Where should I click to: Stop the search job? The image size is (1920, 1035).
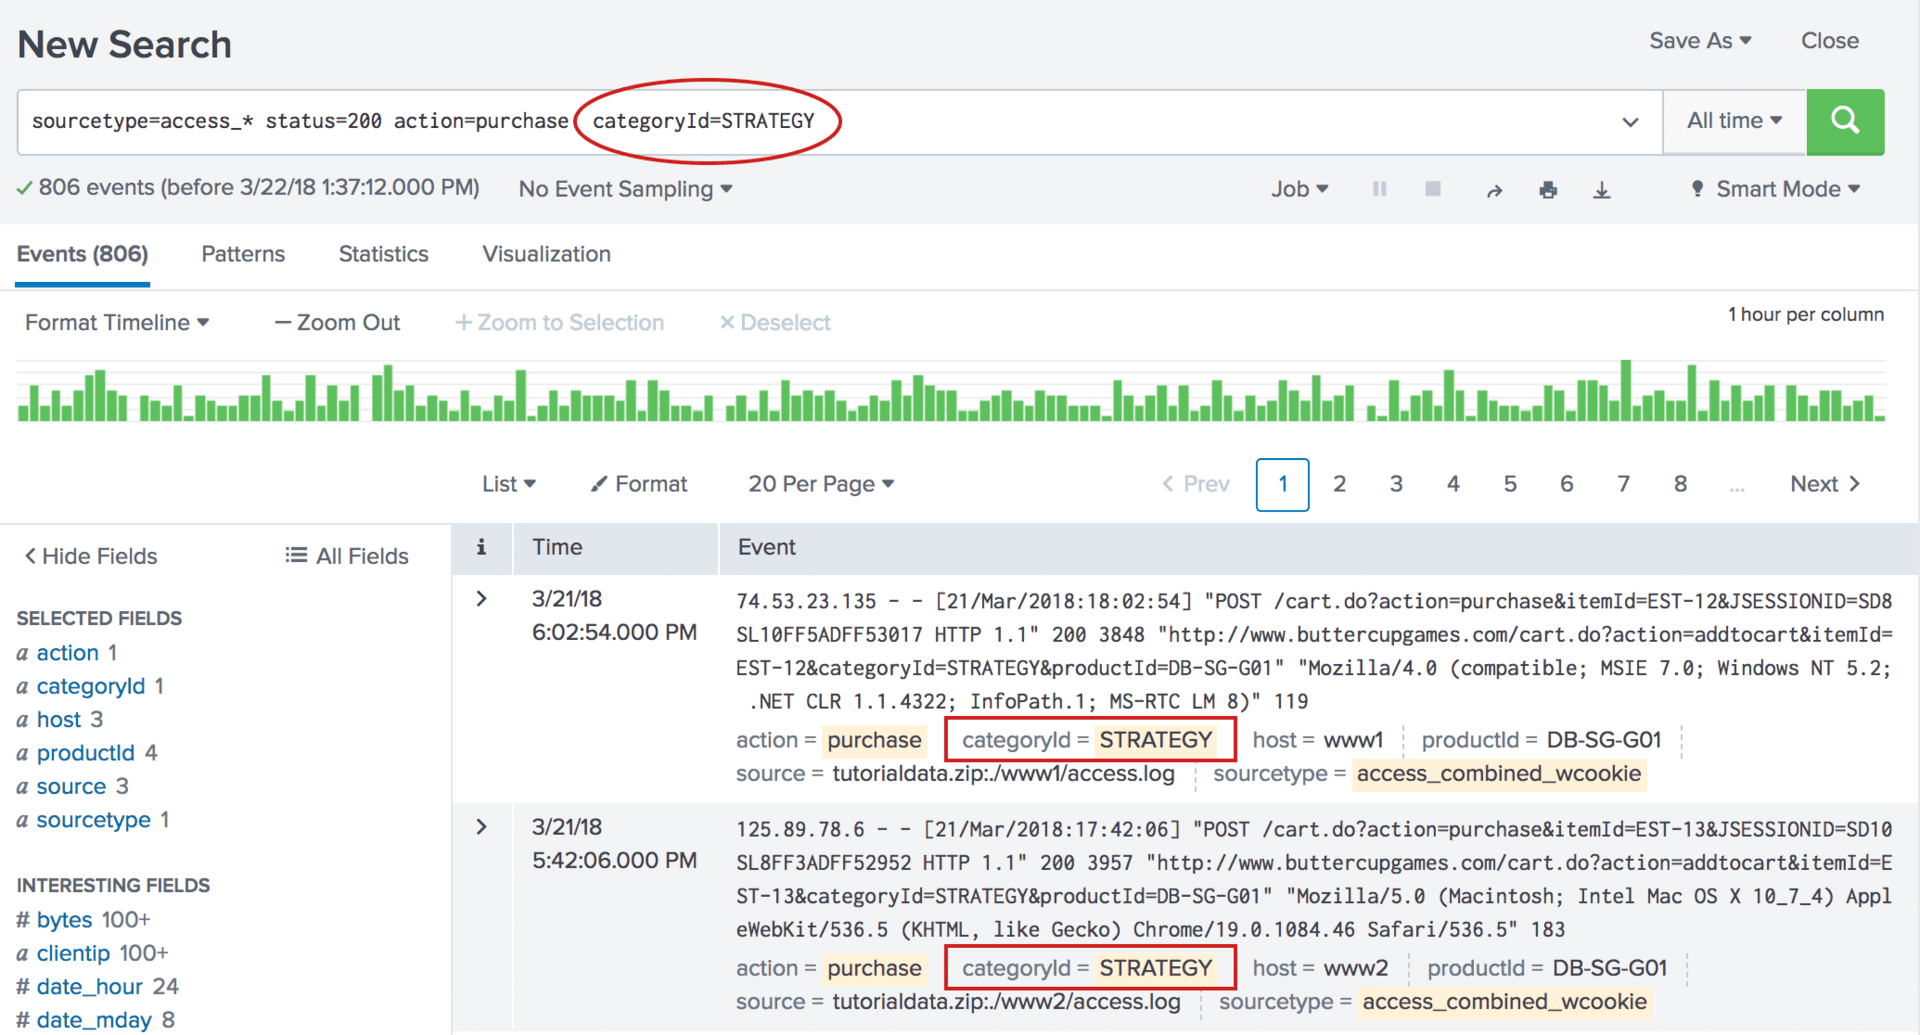tap(1432, 189)
